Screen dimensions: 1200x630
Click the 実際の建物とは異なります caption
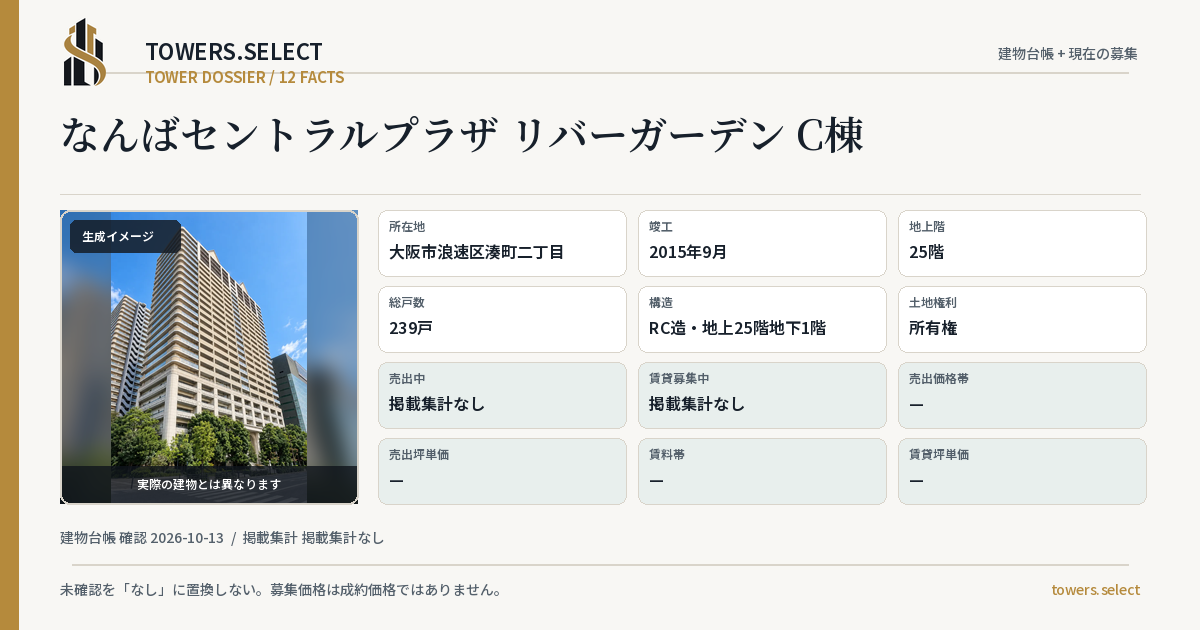209,484
